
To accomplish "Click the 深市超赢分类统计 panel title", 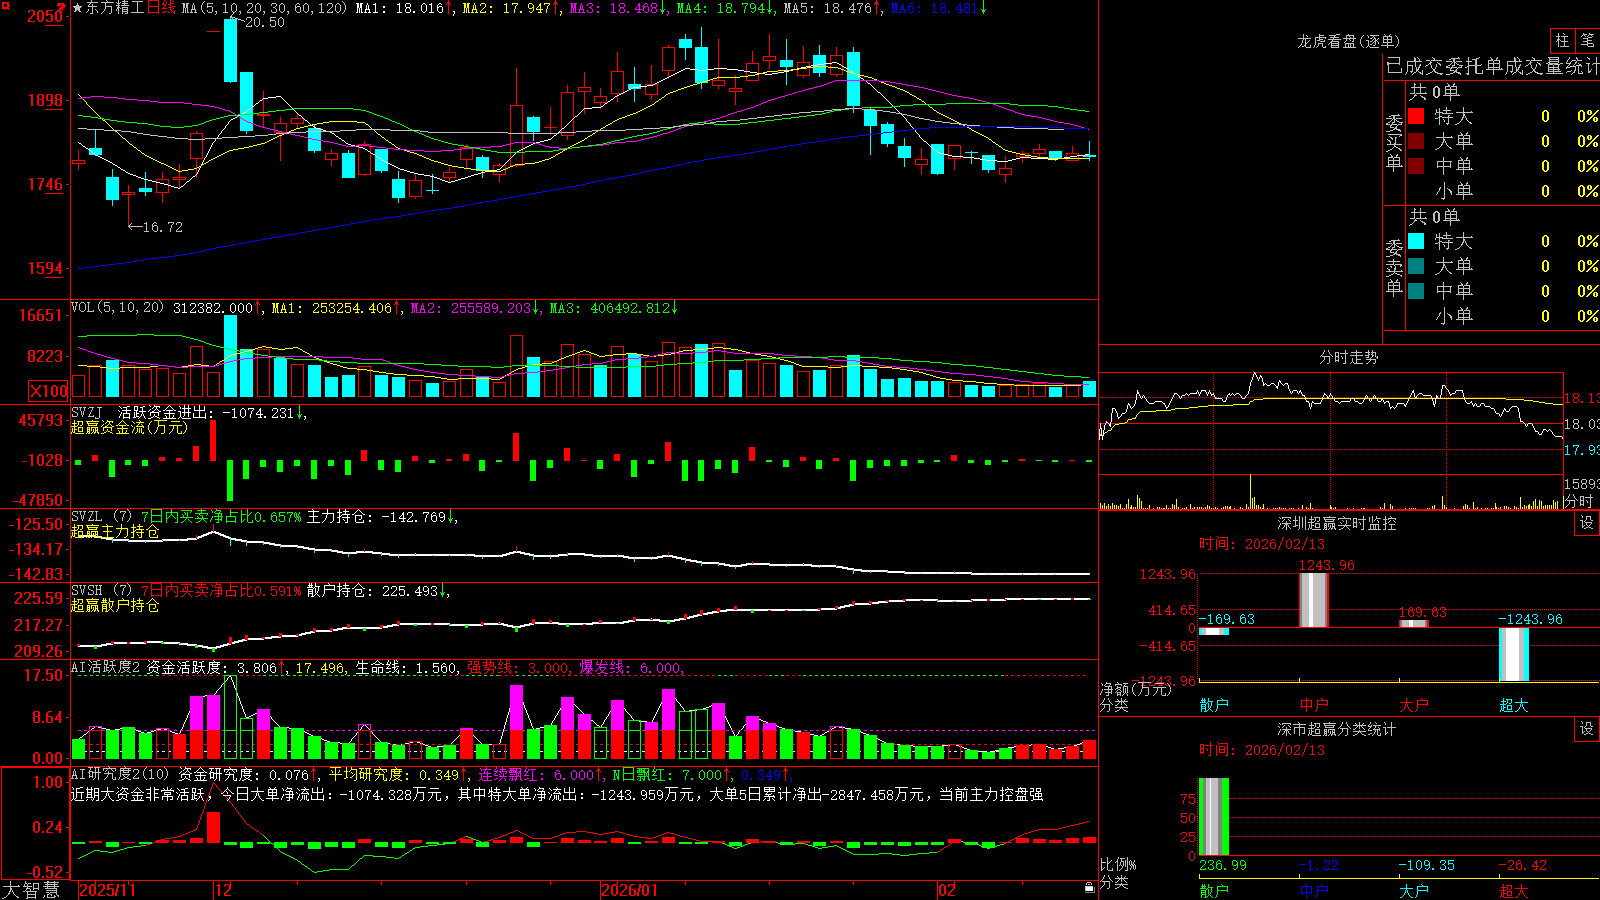I will (1337, 729).
